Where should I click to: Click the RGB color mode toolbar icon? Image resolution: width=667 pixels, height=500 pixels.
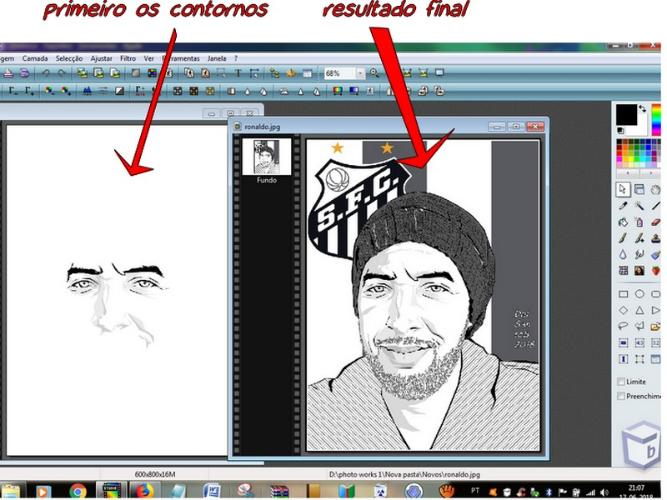[x=152, y=73]
